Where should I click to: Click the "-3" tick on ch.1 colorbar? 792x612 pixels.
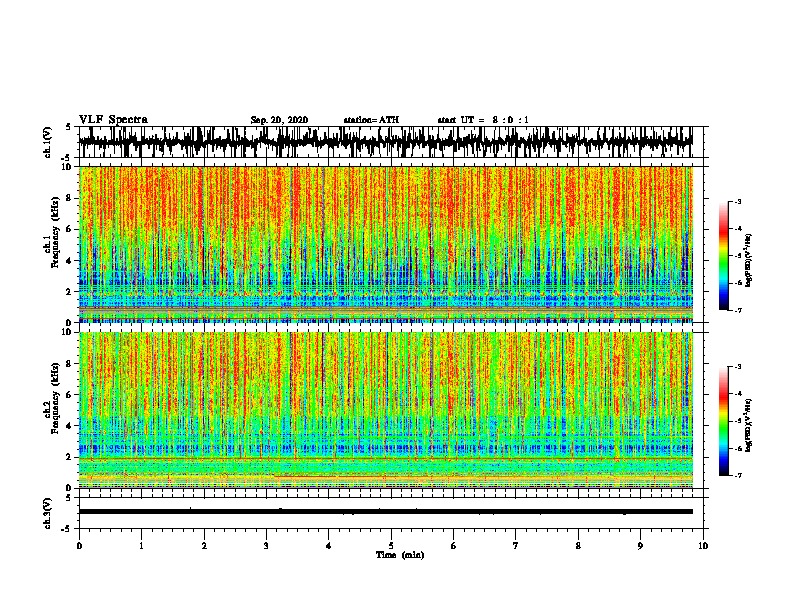[737, 201]
